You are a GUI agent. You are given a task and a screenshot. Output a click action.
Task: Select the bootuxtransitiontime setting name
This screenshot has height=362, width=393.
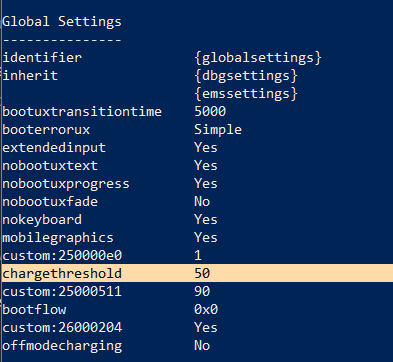[82, 111]
